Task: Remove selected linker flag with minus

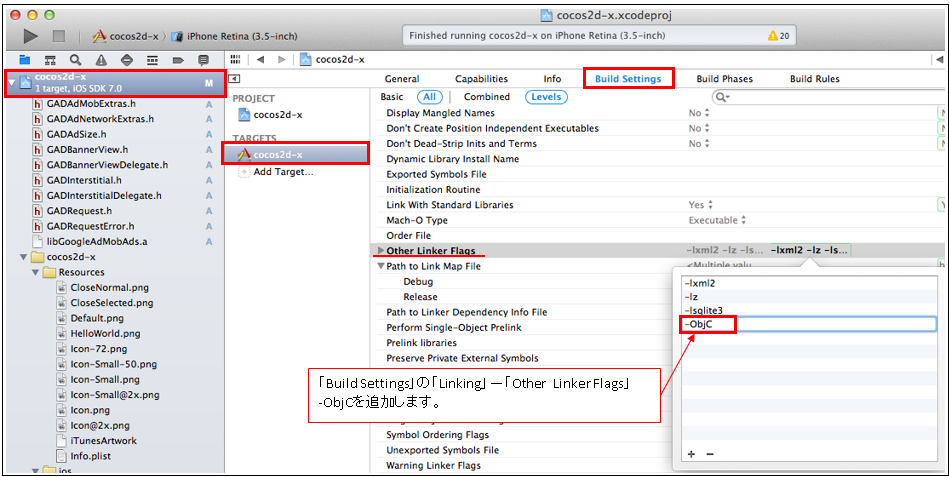Action: [710, 454]
